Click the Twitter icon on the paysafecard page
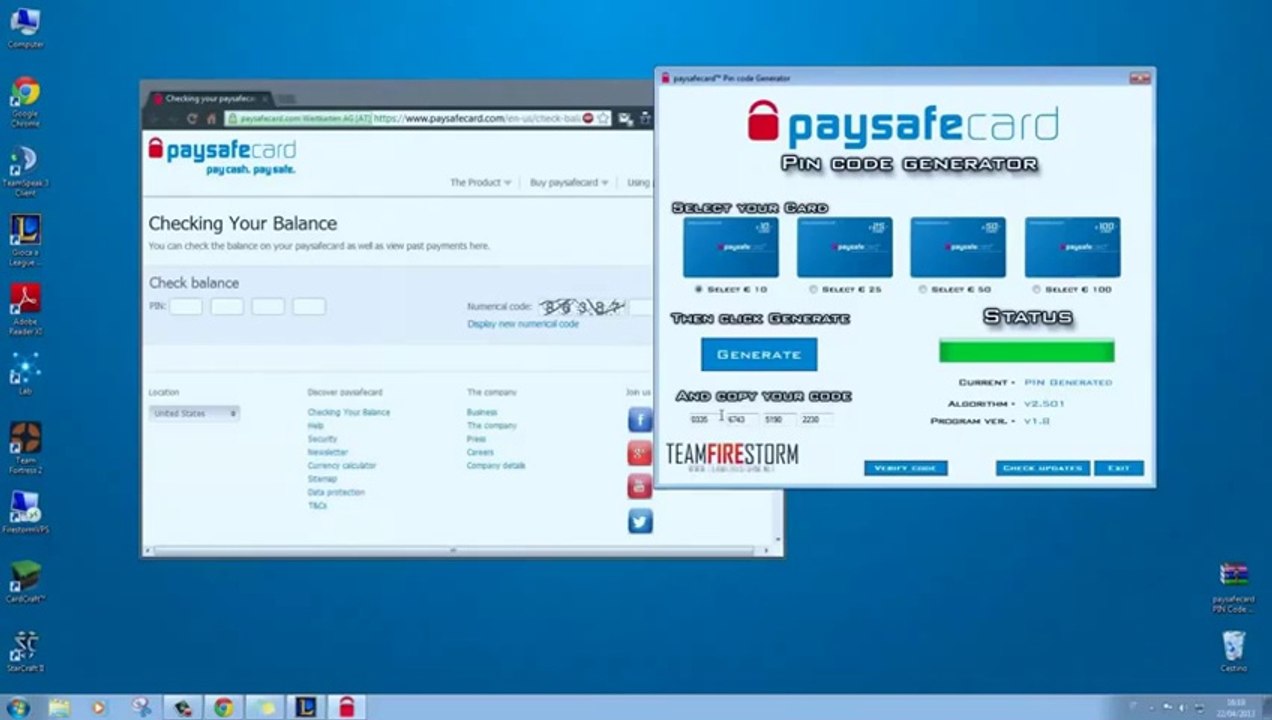Image resolution: width=1272 pixels, height=720 pixels. (640, 521)
